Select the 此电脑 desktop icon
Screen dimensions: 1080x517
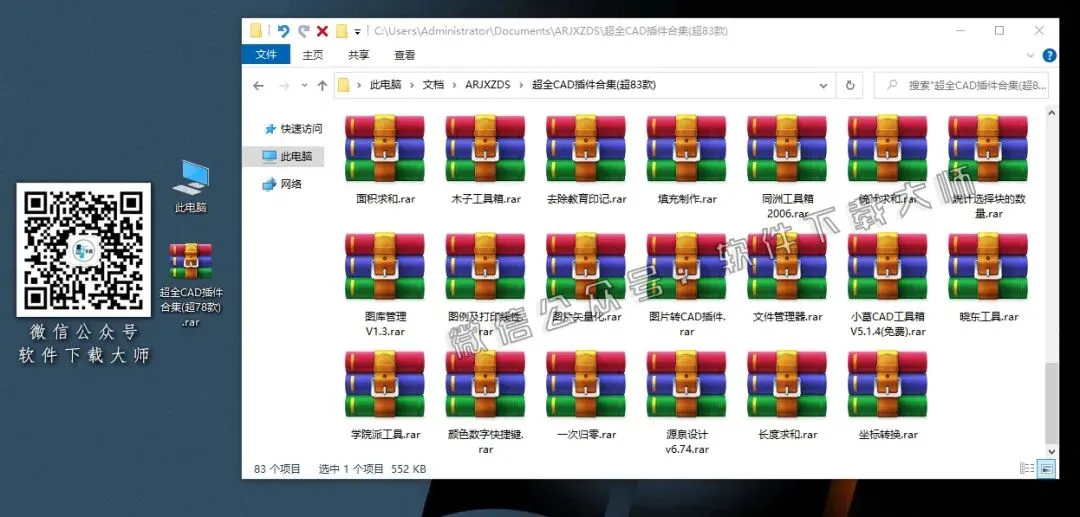click(191, 178)
